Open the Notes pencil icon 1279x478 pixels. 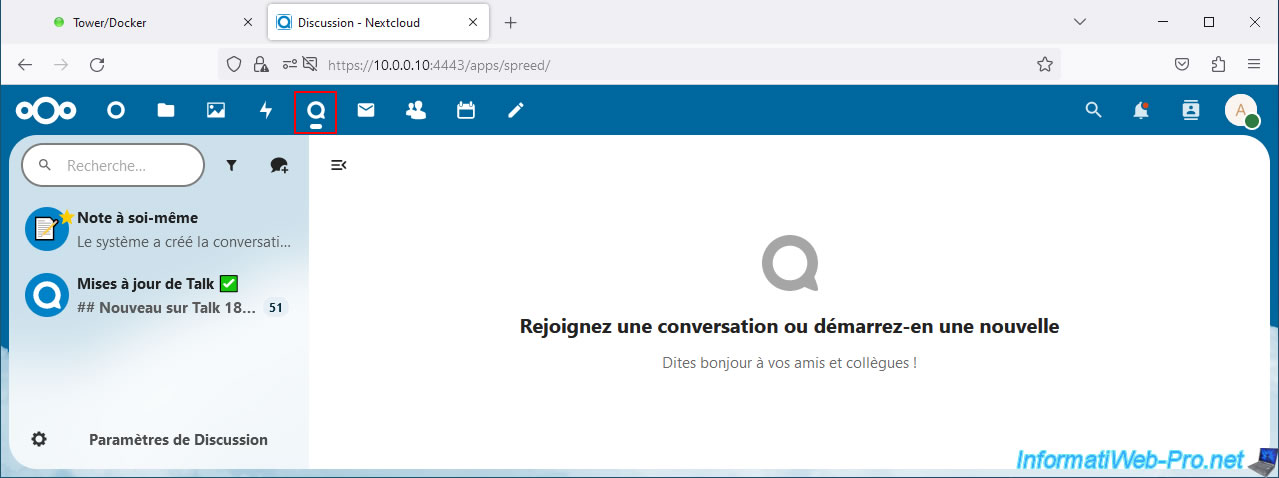pyautogui.click(x=516, y=111)
